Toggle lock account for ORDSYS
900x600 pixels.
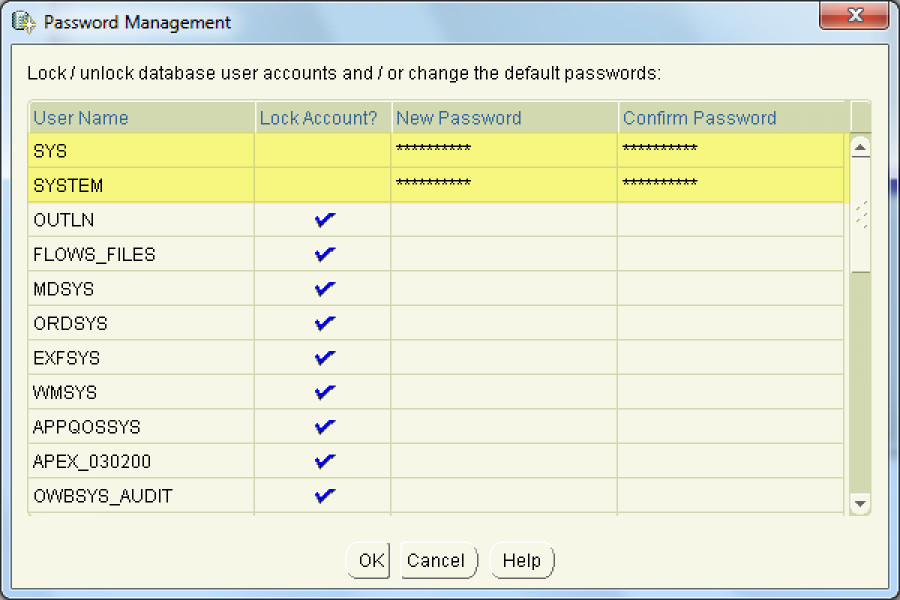324,324
